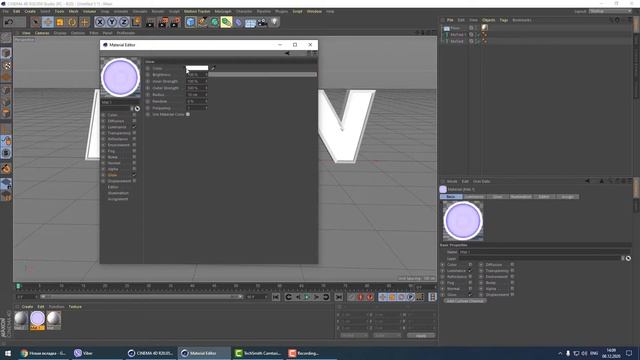Open TechSmith Camtasia from taskbar
Screen dimensions: 640x360
coord(258,353)
